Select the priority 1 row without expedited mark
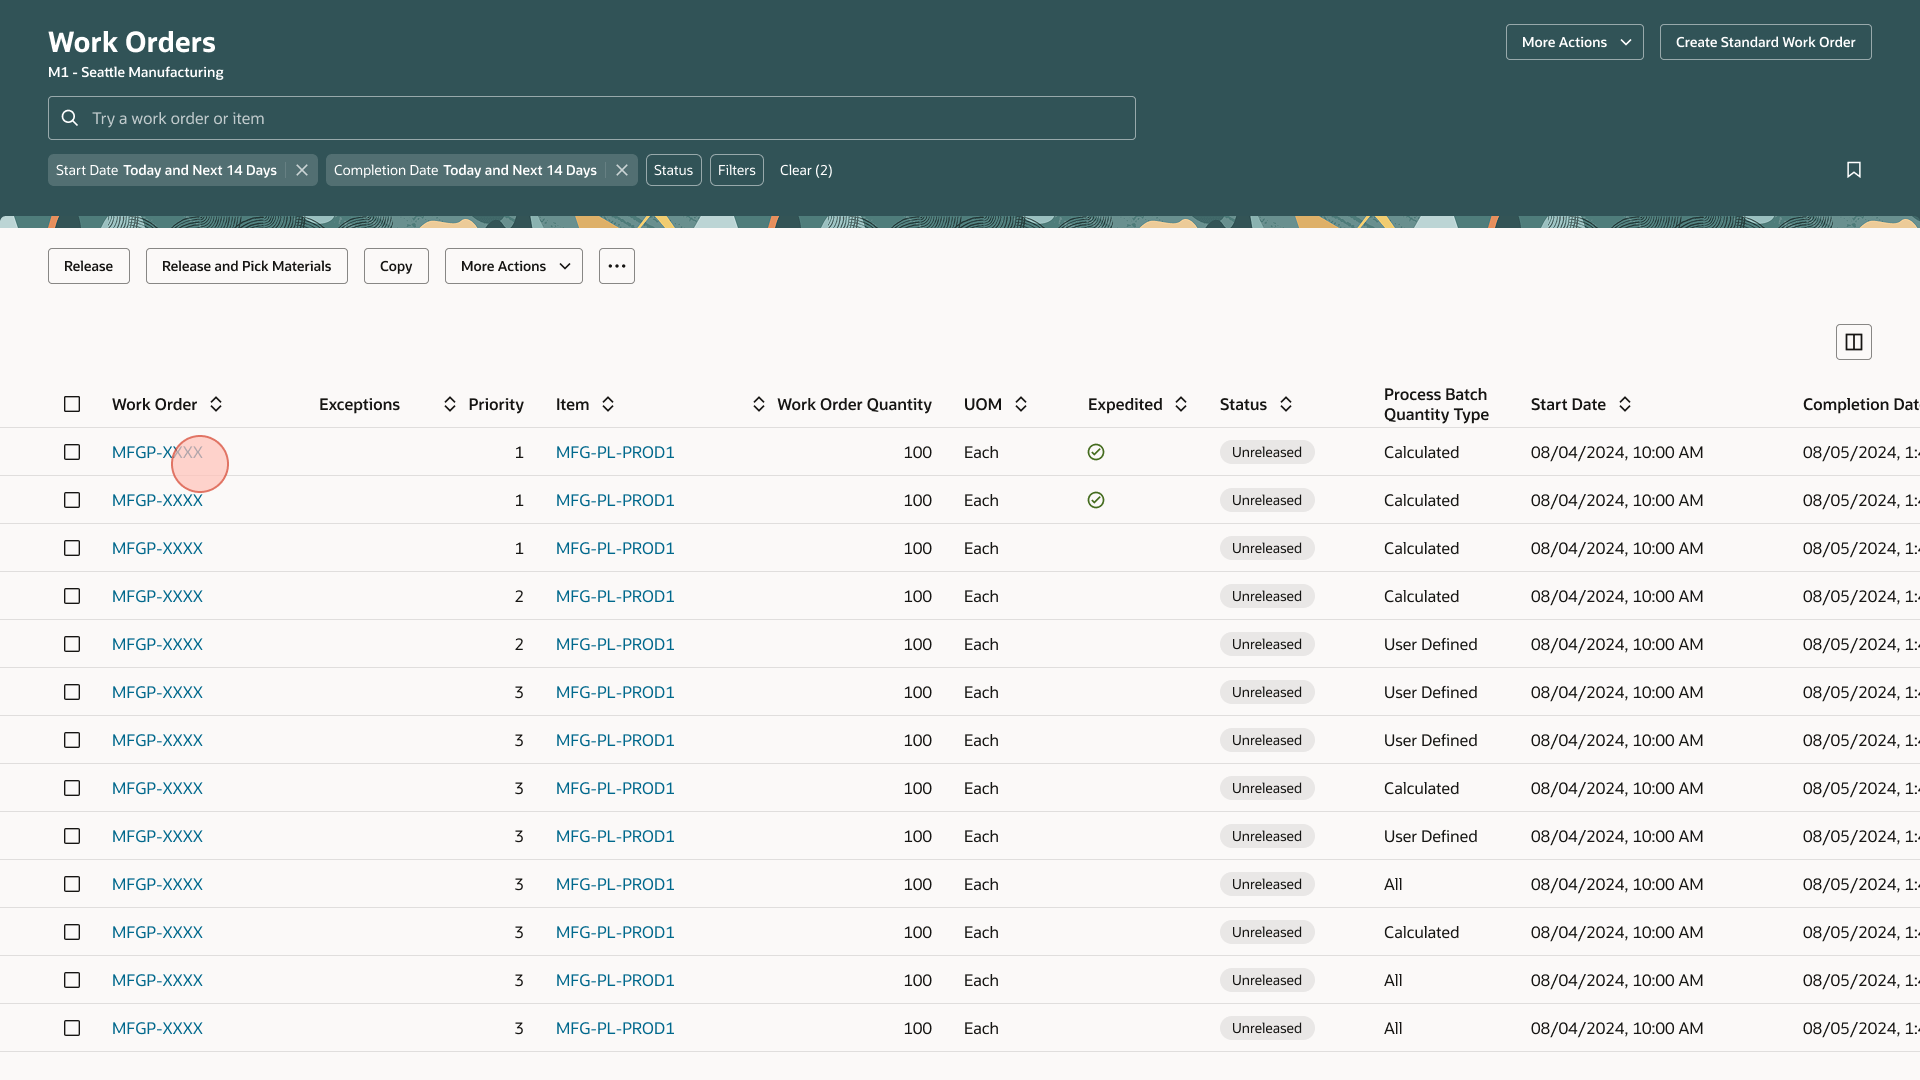This screenshot has width=1920, height=1080. (x=72, y=548)
